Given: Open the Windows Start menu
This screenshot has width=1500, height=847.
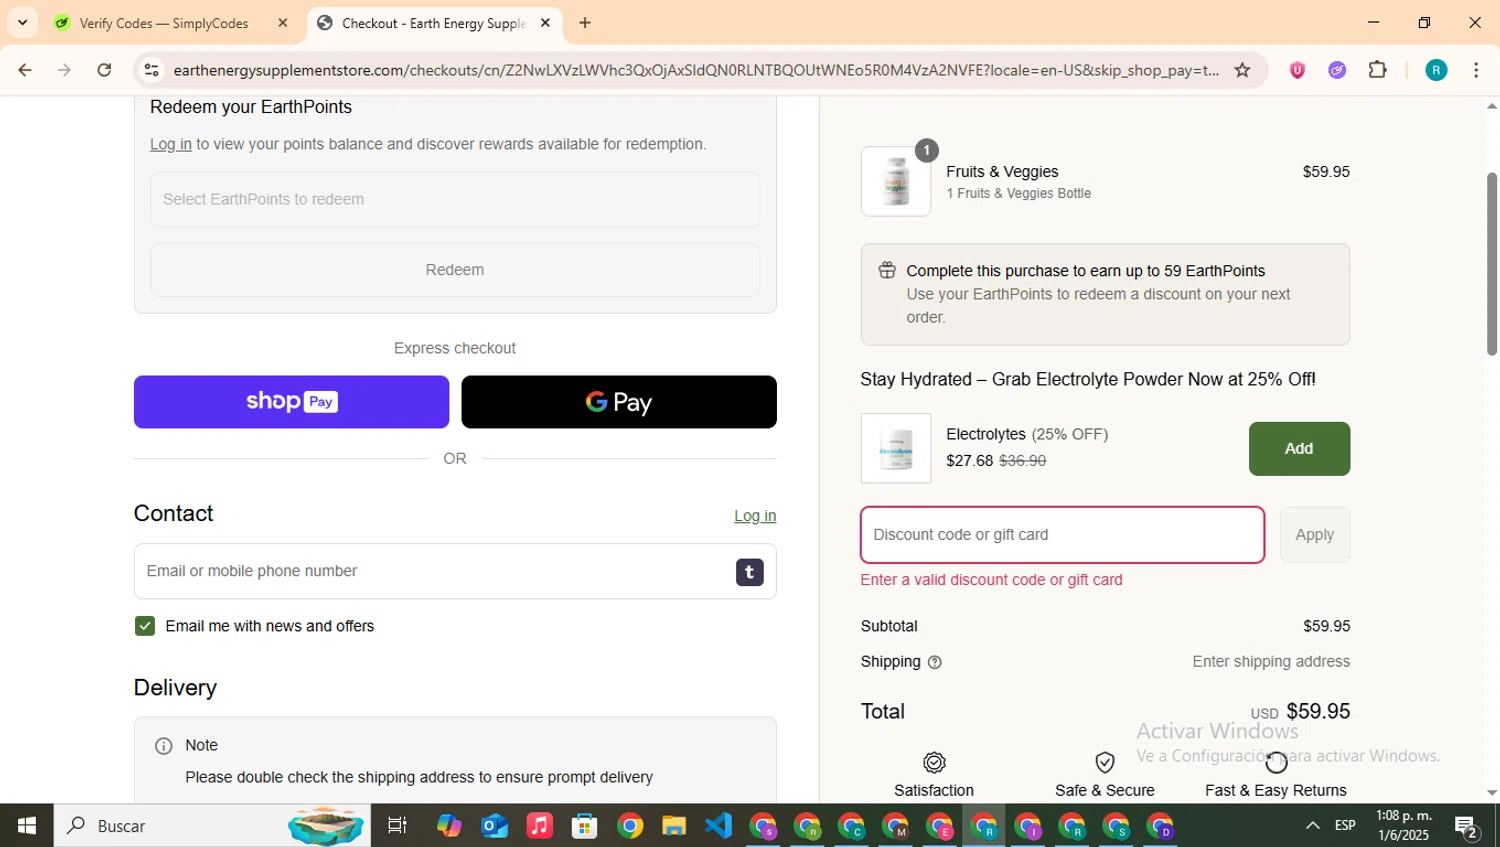Looking at the screenshot, I should (x=27, y=826).
